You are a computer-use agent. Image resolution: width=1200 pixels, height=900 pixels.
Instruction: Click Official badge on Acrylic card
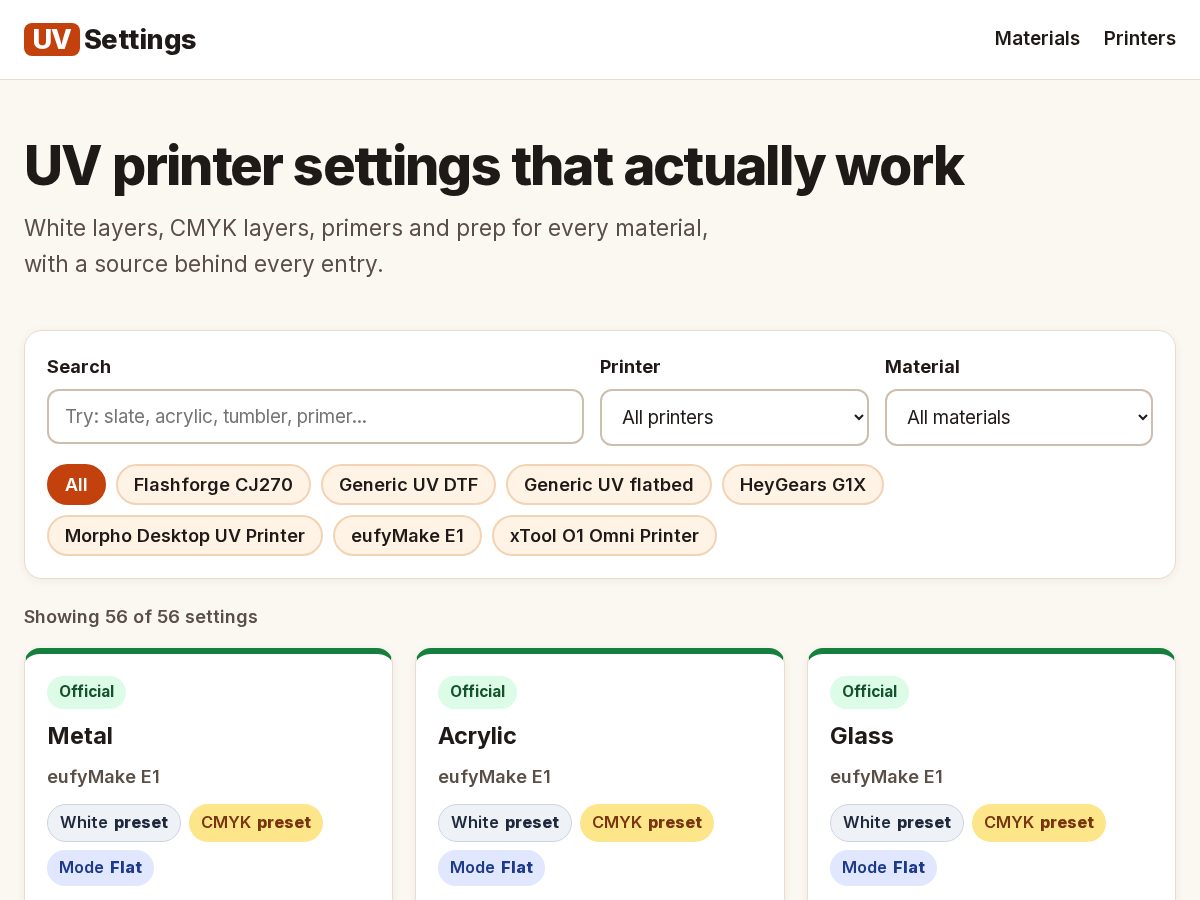[x=477, y=692]
